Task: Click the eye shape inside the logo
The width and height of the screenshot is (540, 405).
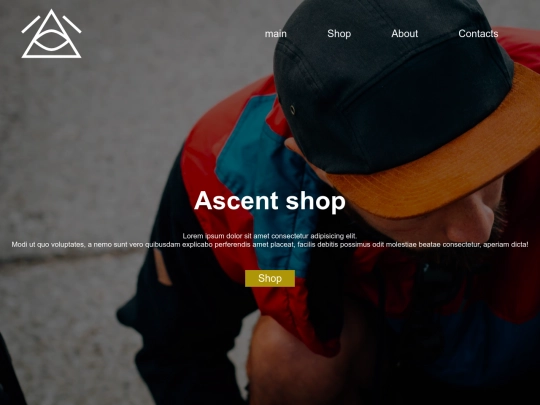Action: (52, 40)
